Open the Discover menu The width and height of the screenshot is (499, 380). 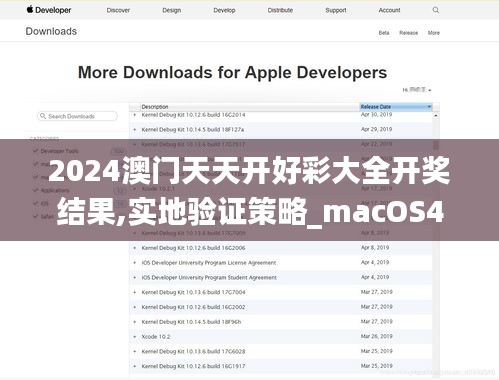pyautogui.click(x=118, y=10)
